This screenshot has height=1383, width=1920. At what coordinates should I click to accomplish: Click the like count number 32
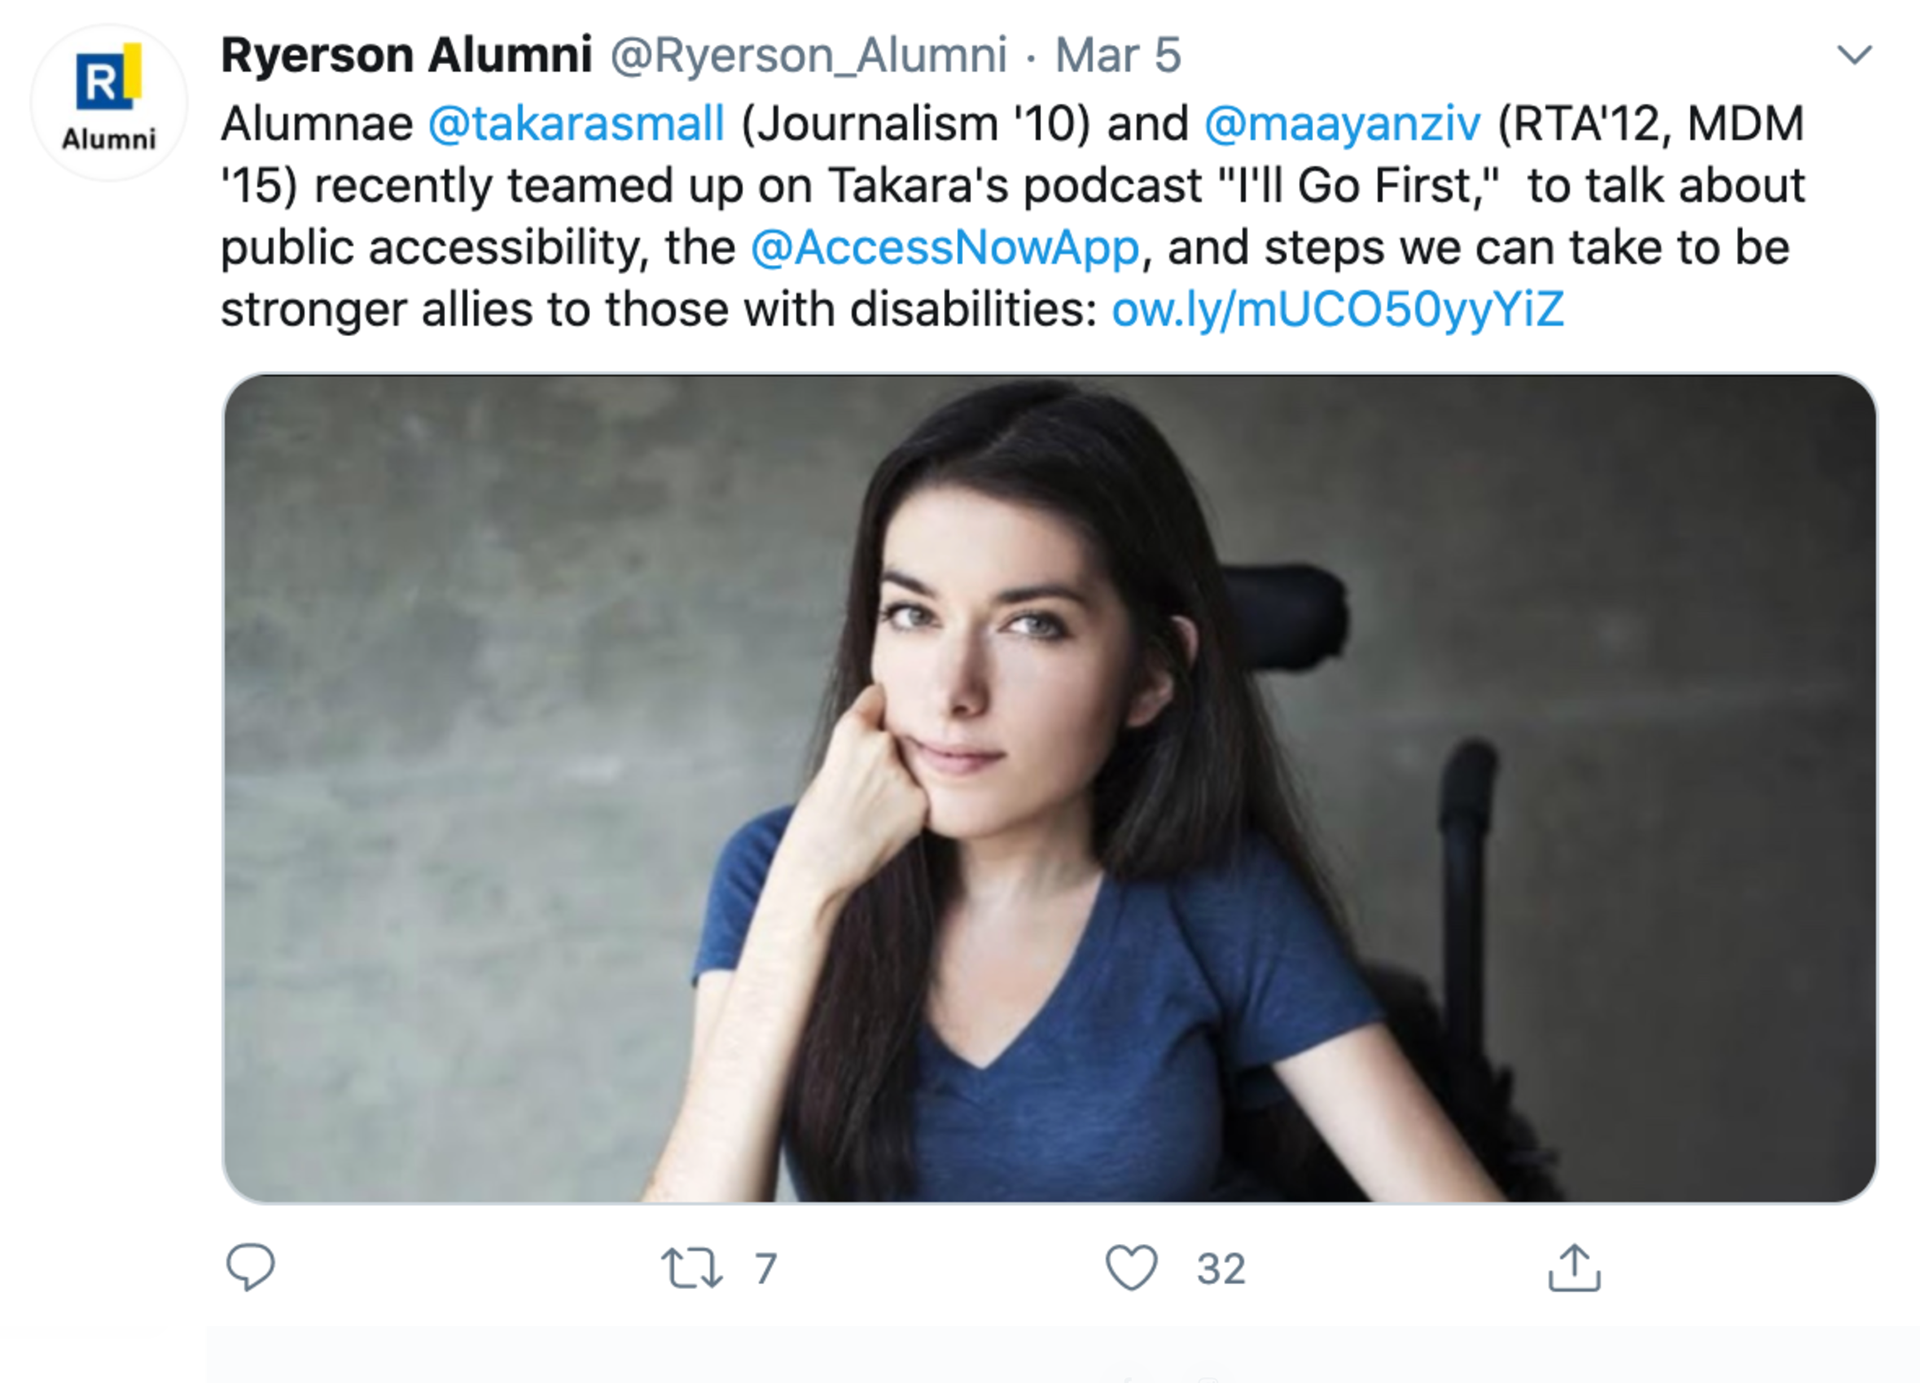coord(1221,1269)
